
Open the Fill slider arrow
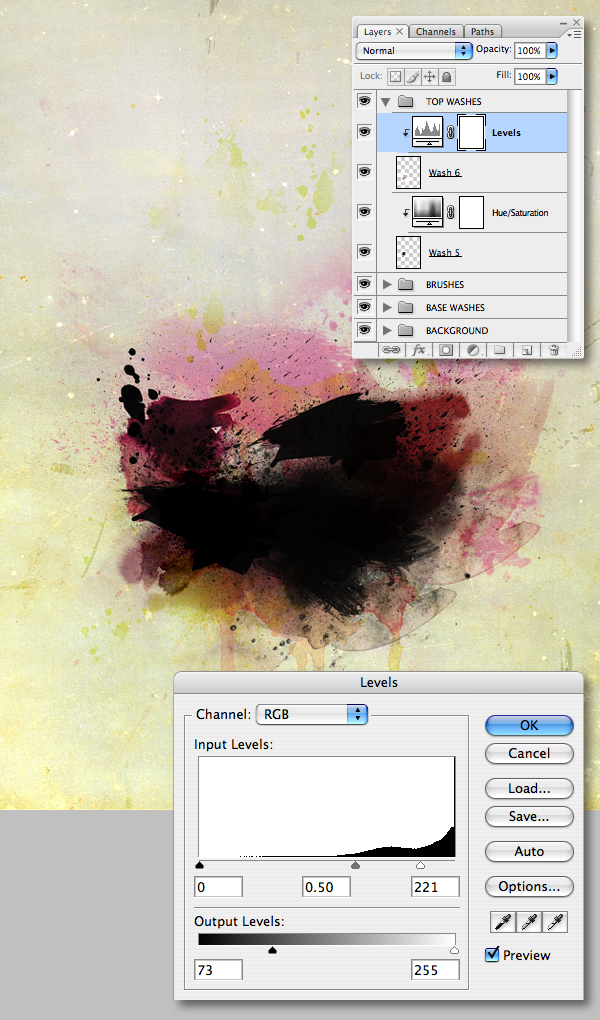pyautogui.click(x=552, y=76)
